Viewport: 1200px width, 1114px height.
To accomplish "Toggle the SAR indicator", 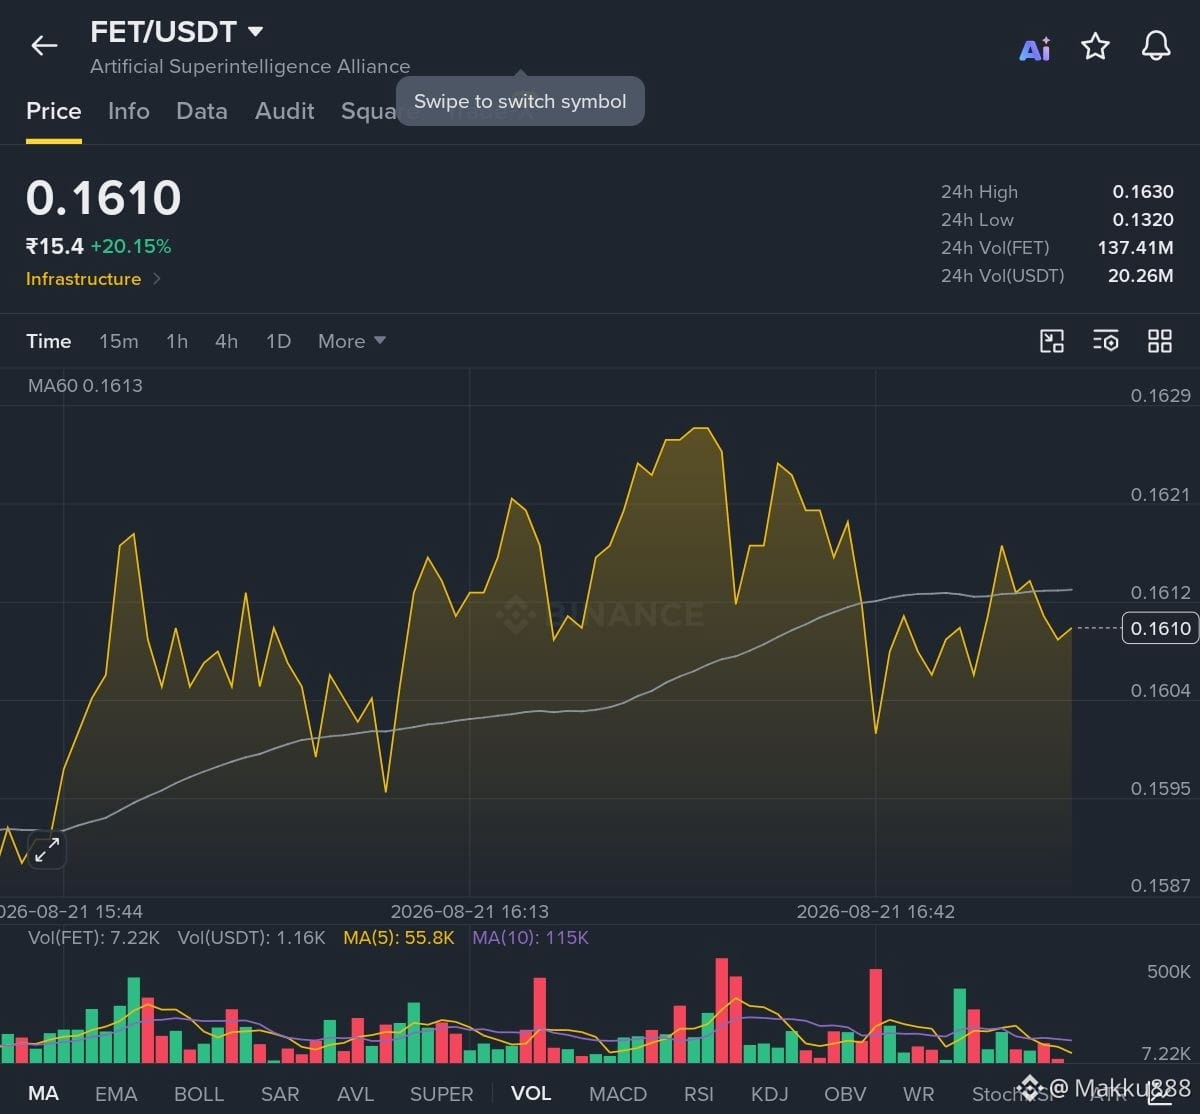I will click(x=280, y=1093).
